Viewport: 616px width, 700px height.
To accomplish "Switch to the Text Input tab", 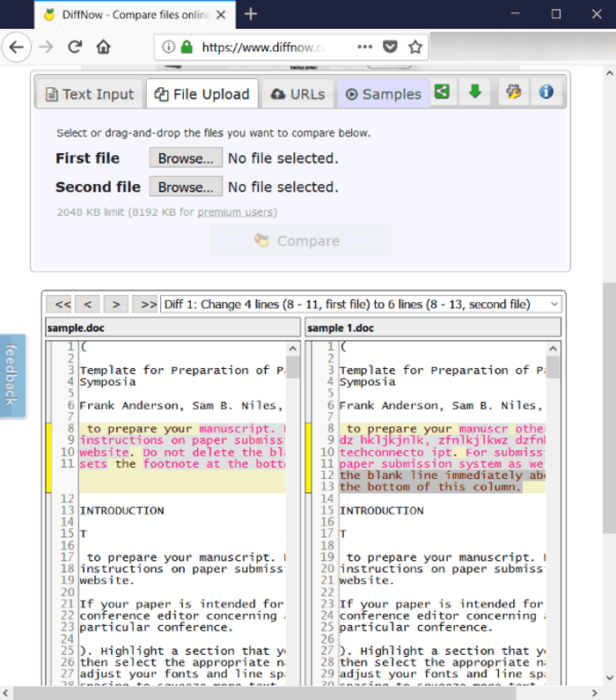I will point(88,94).
